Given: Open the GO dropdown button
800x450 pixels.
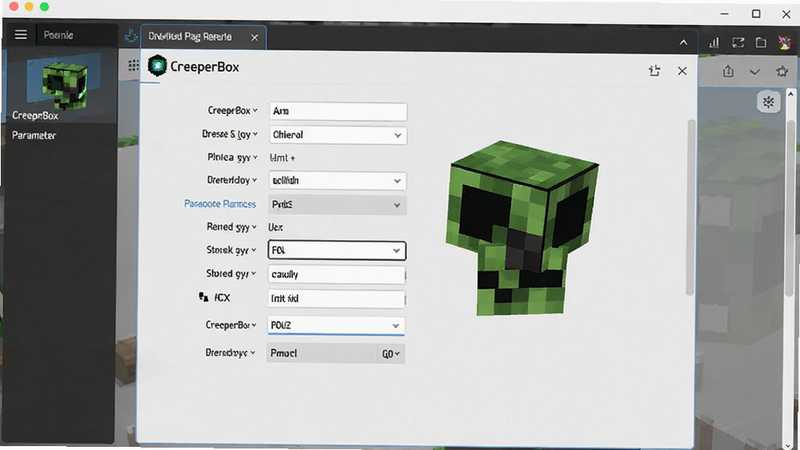Looking at the screenshot, I should coord(391,354).
